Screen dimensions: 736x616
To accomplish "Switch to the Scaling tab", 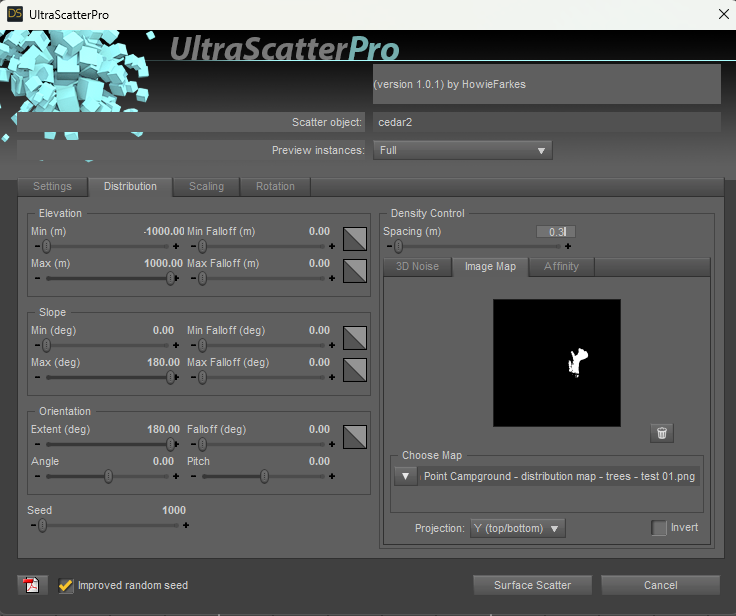I will [207, 186].
